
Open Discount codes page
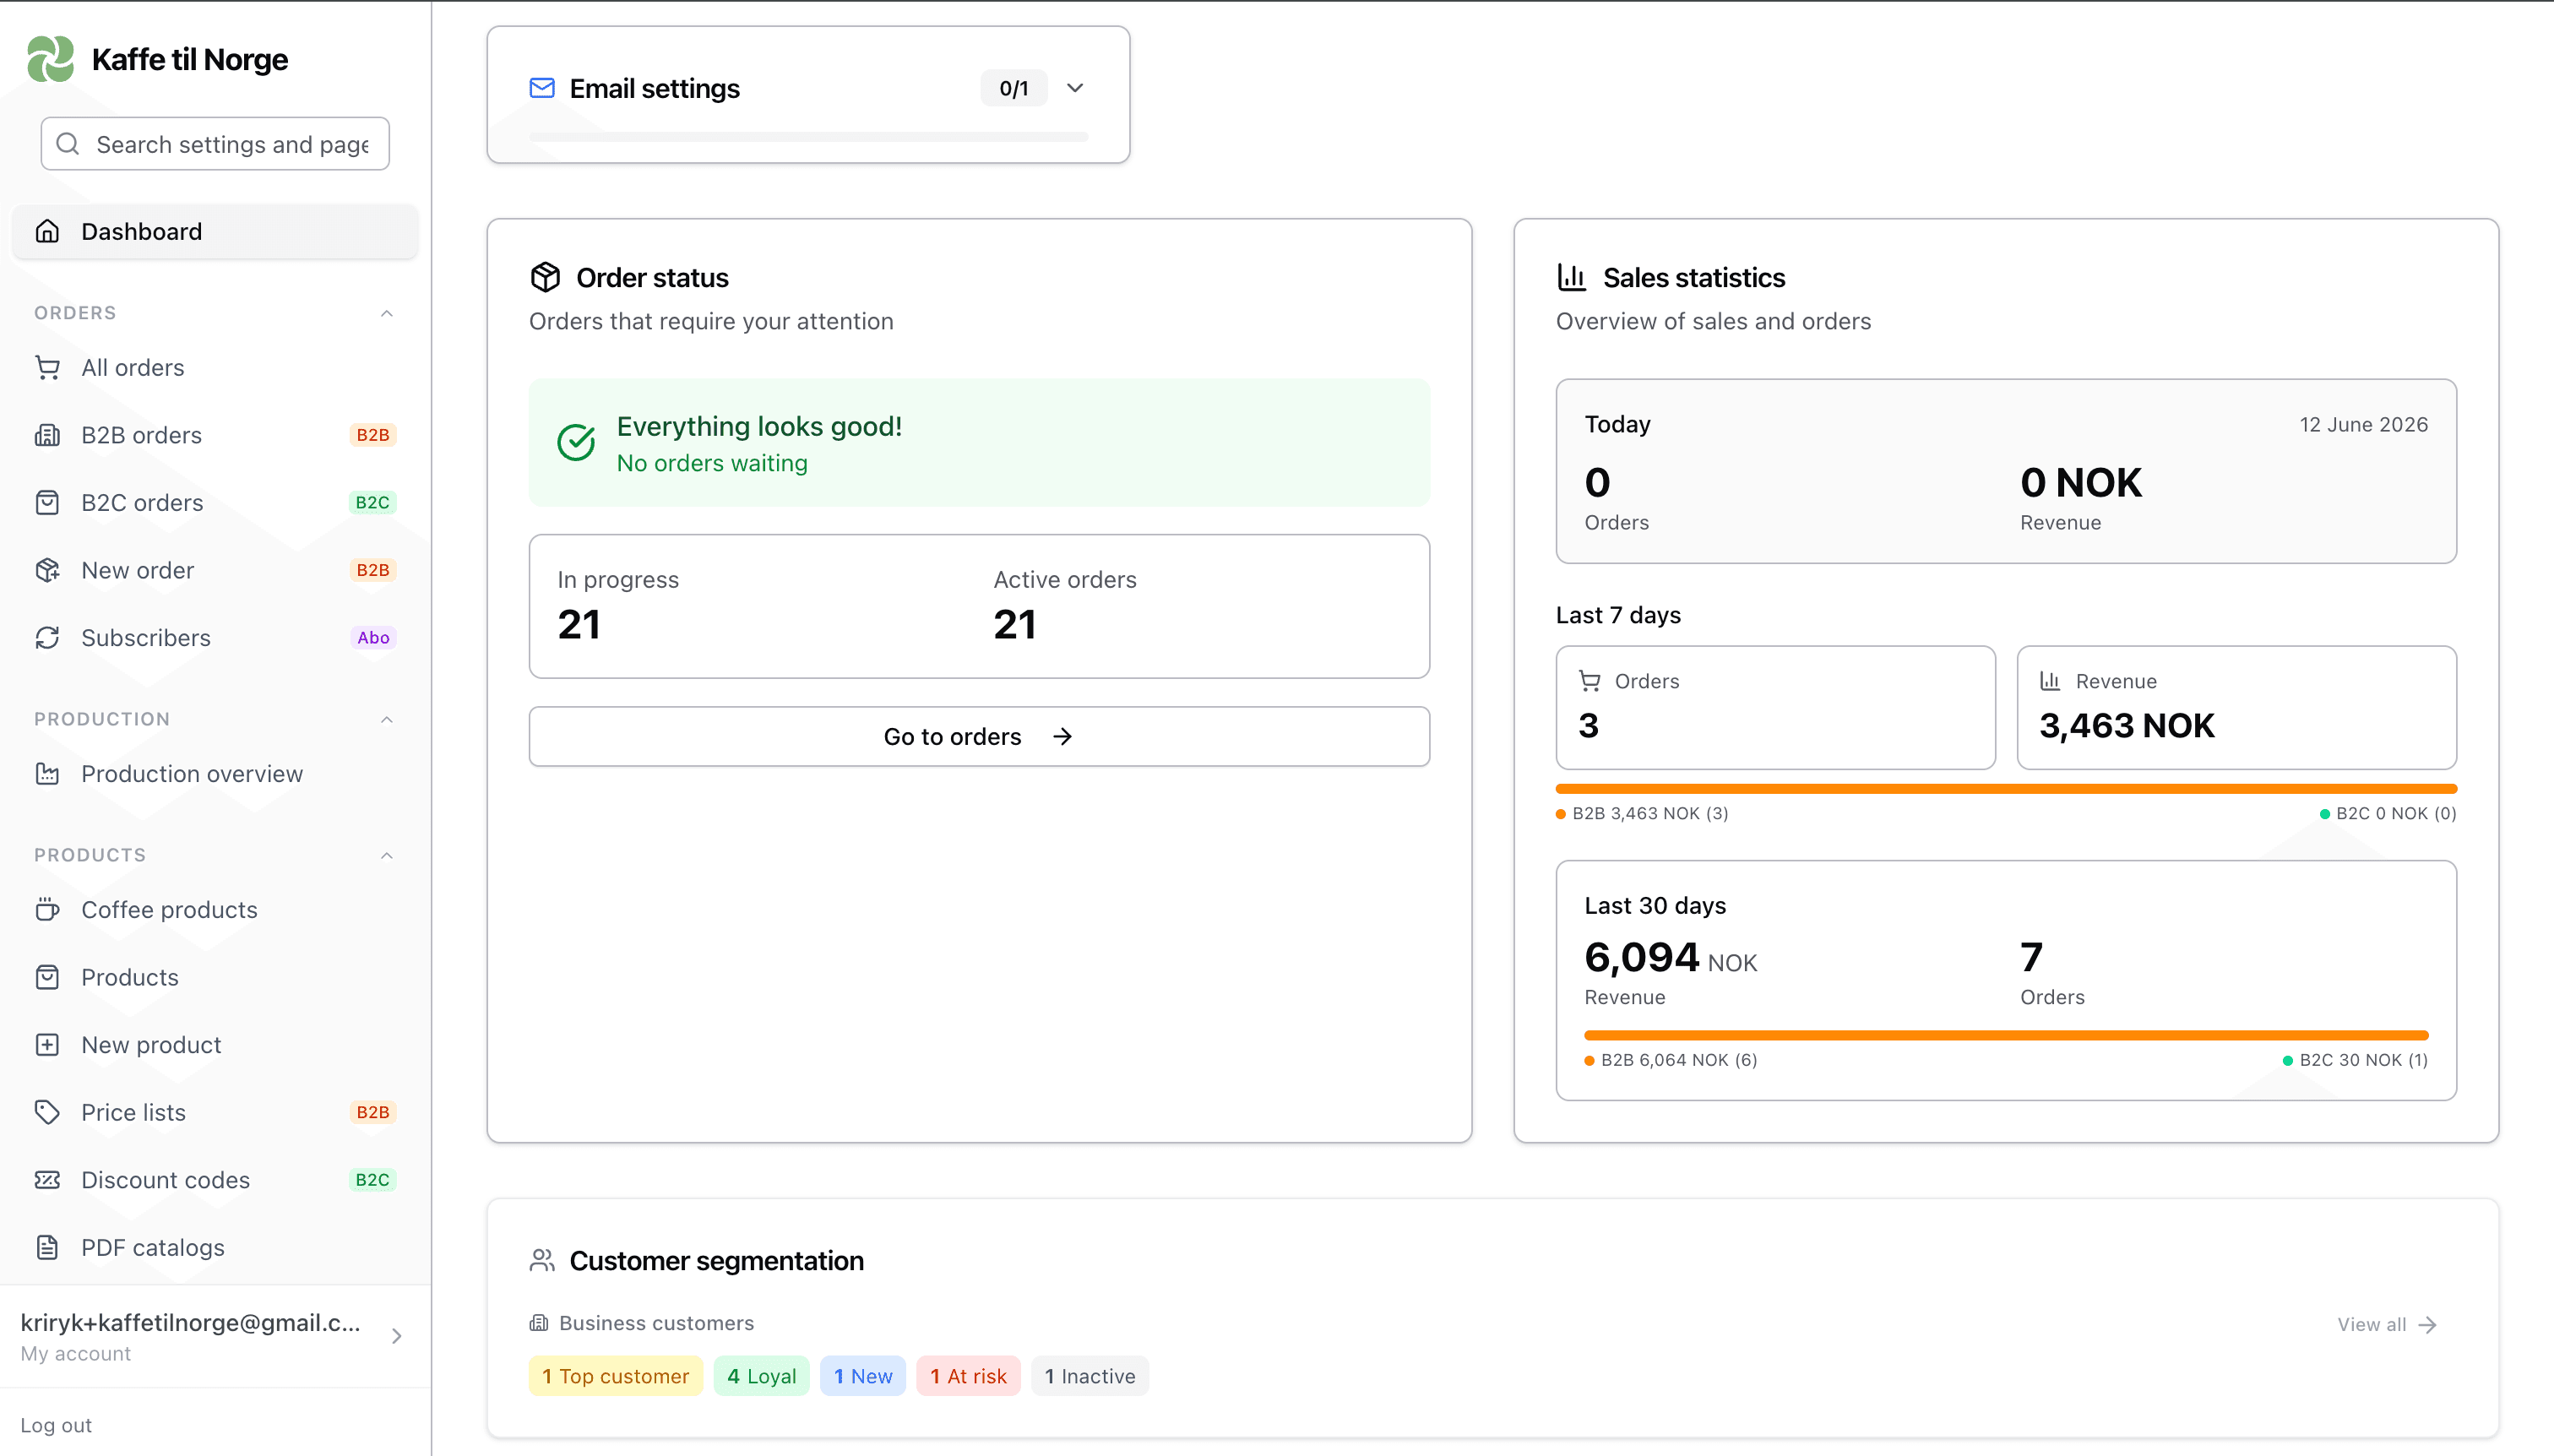(x=215, y=1180)
